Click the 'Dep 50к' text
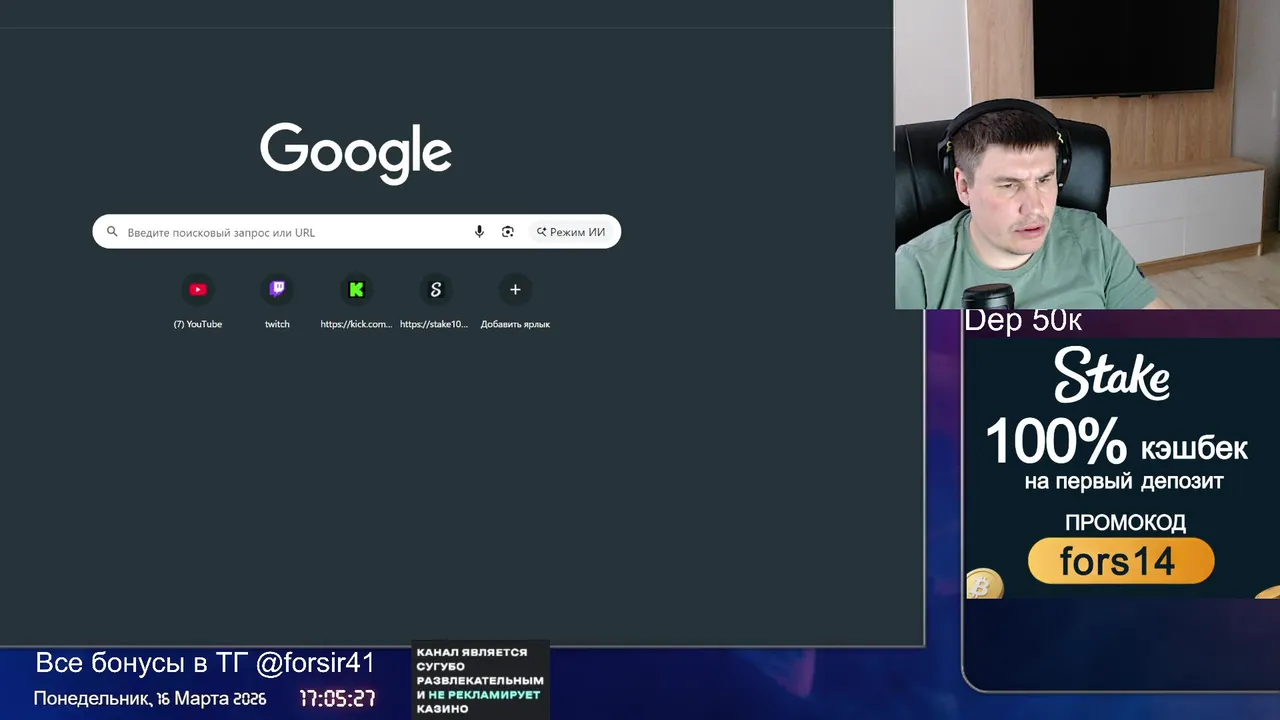This screenshot has width=1280, height=720. [1023, 321]
